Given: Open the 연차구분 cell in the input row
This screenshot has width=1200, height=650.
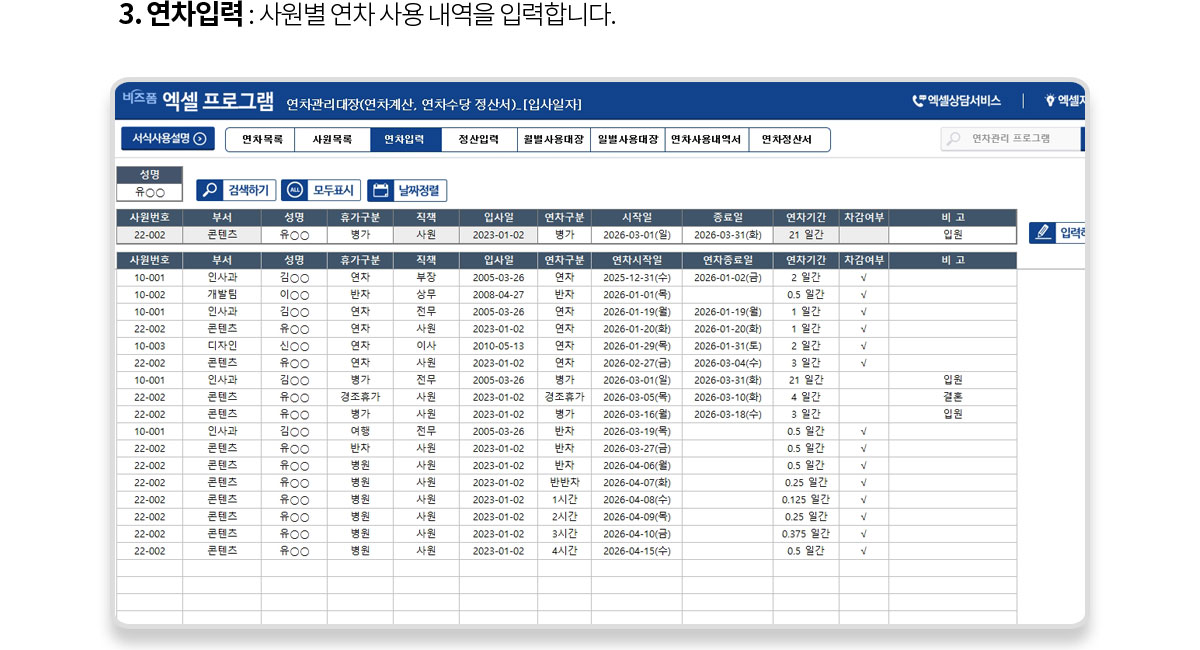Looking at the screenshot, I should point(564,235).
